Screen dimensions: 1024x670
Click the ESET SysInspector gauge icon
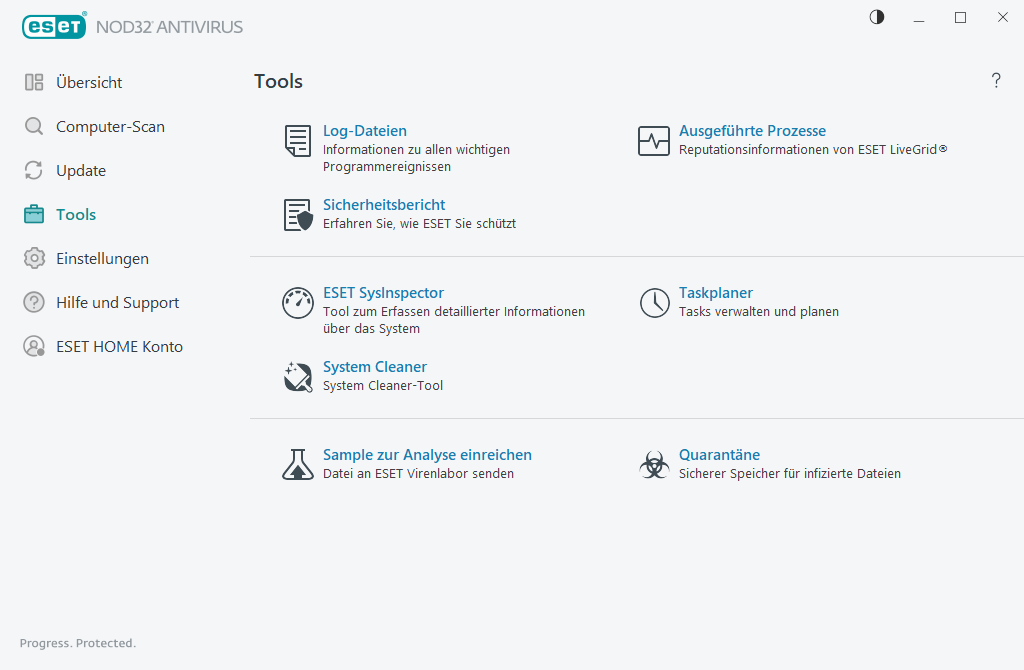(297, 303)
